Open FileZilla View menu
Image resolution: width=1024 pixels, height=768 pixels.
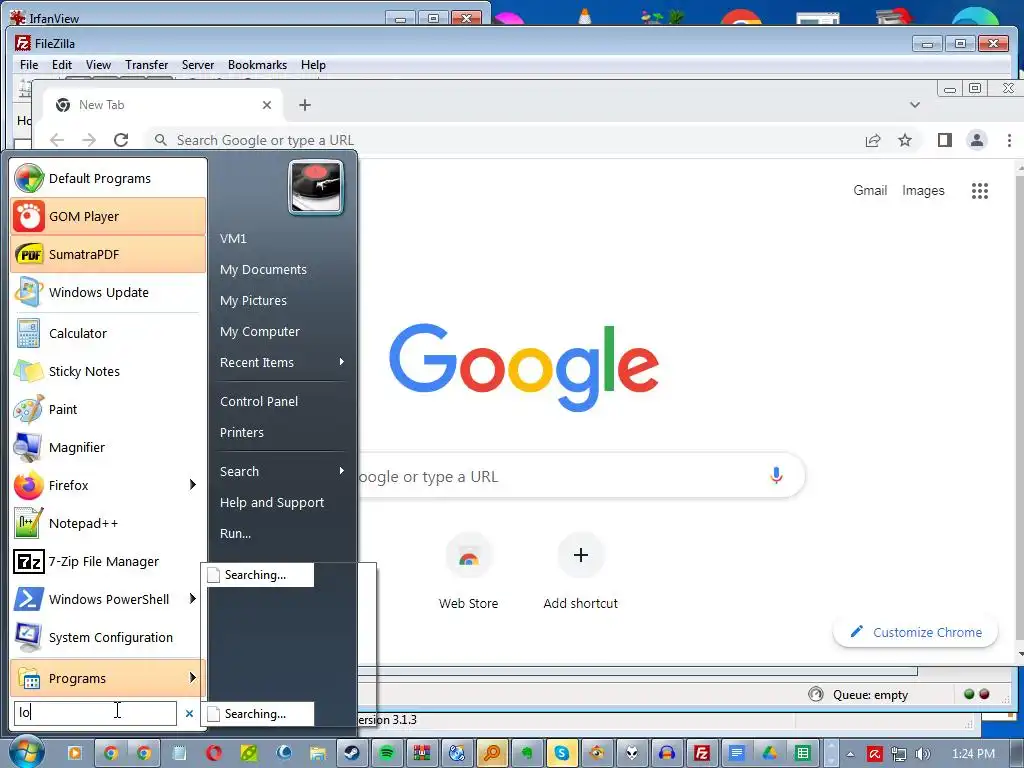98,65
